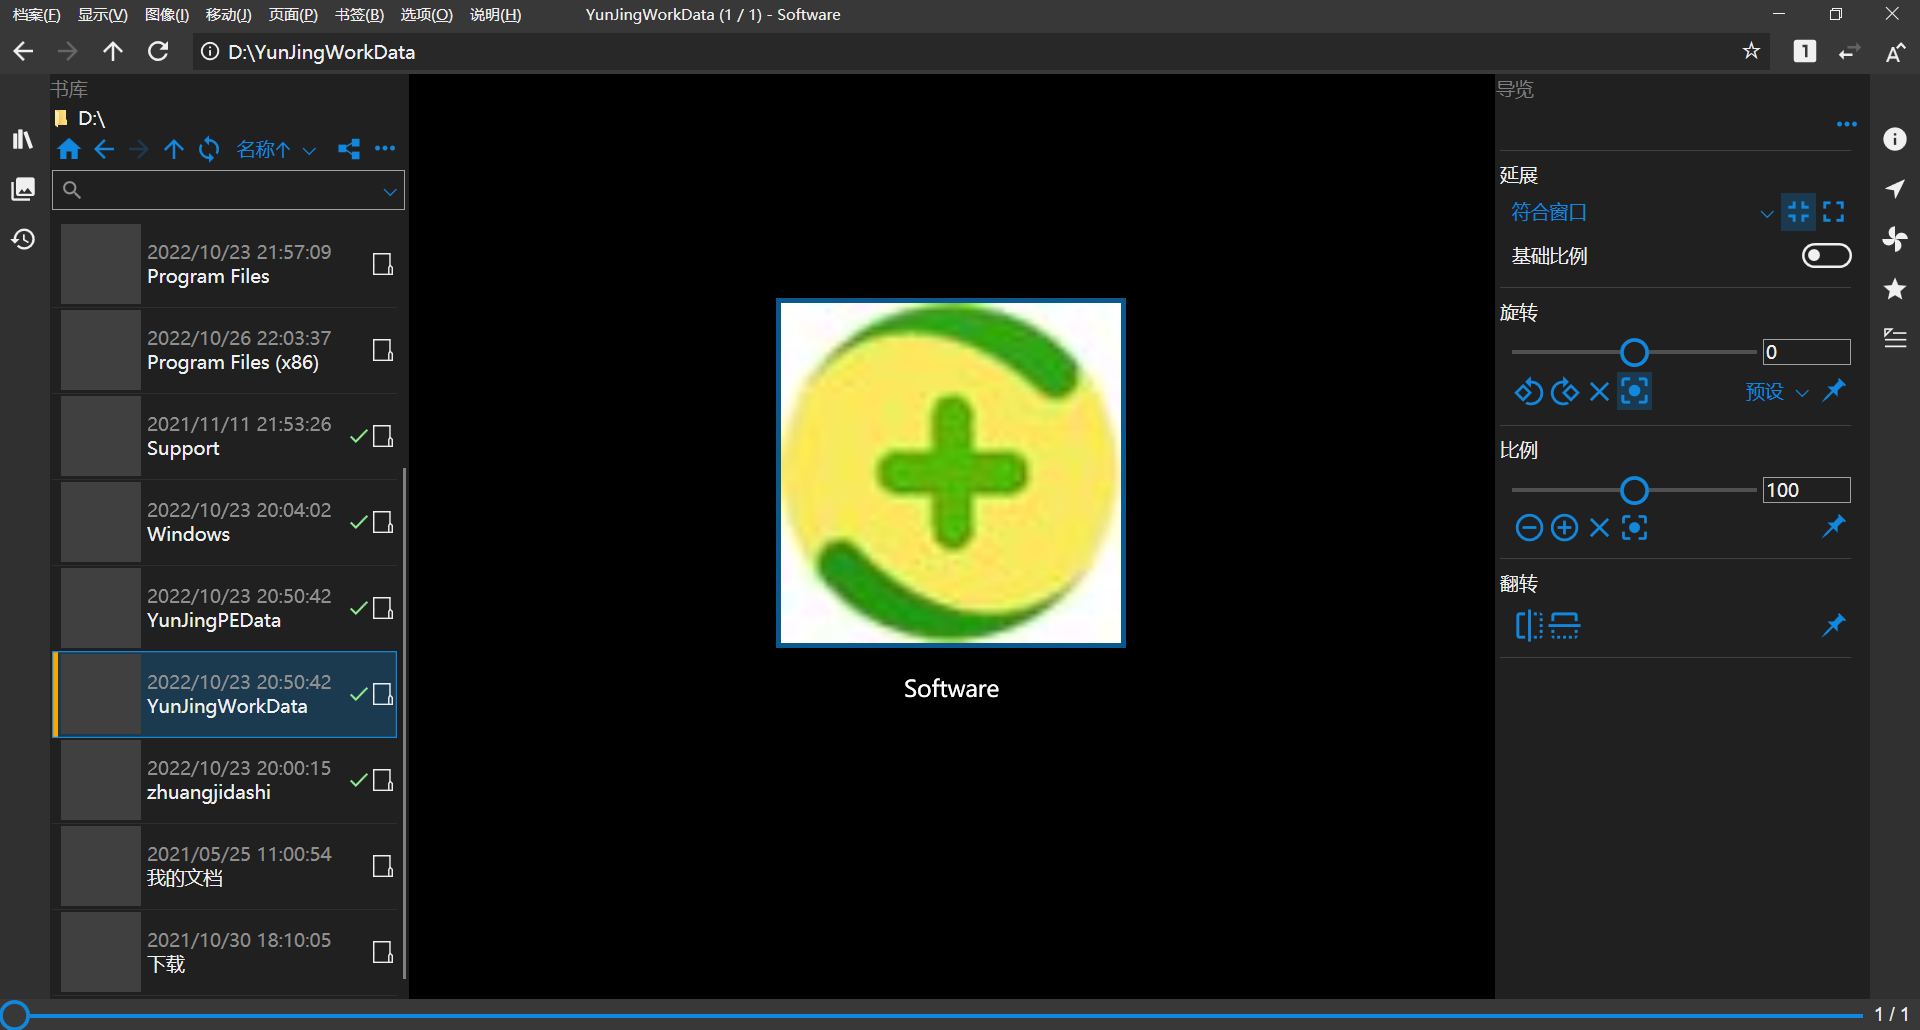Screen dimensions: 1920x1030
Task: Go up one folder in library panel
Action: pyautogui.click(x=174, y=150)
